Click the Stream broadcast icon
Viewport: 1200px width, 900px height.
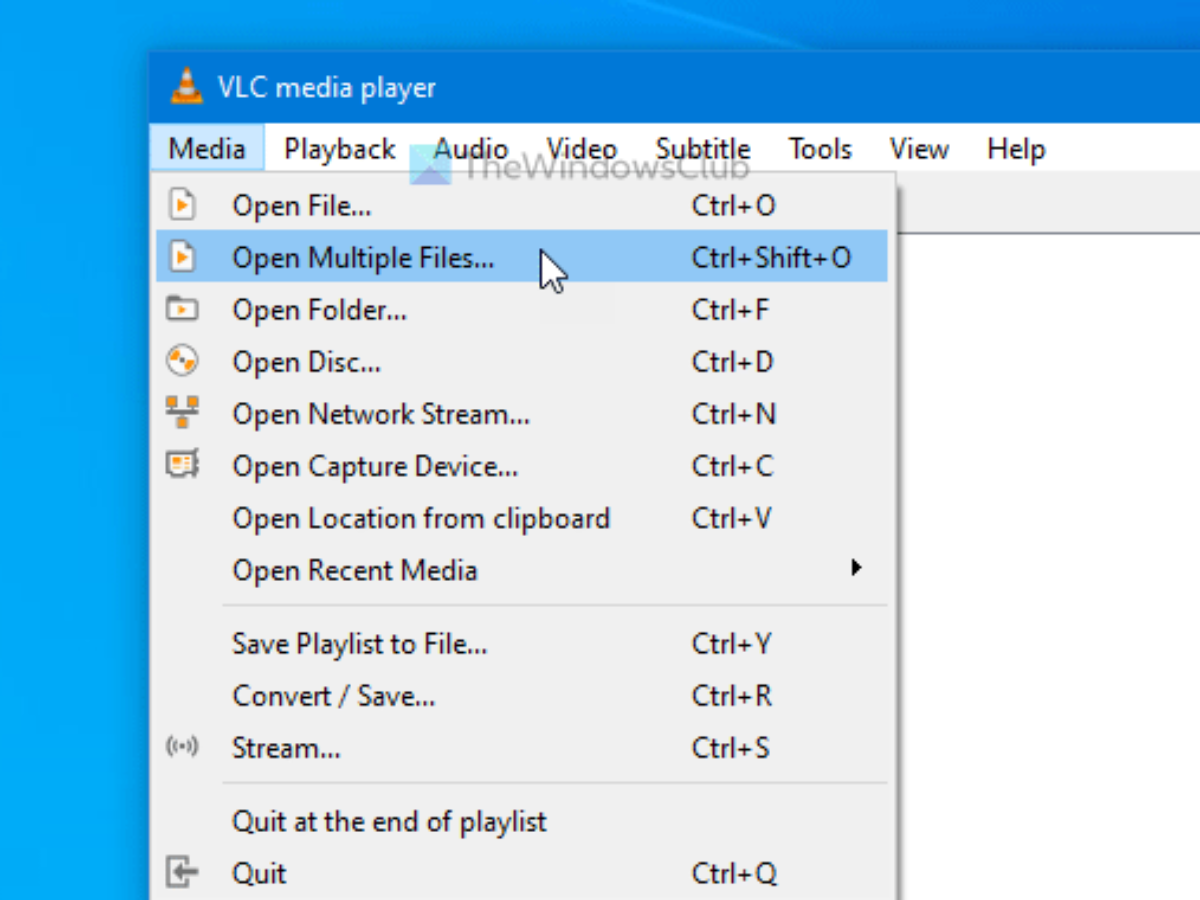[x=182, y=747]
